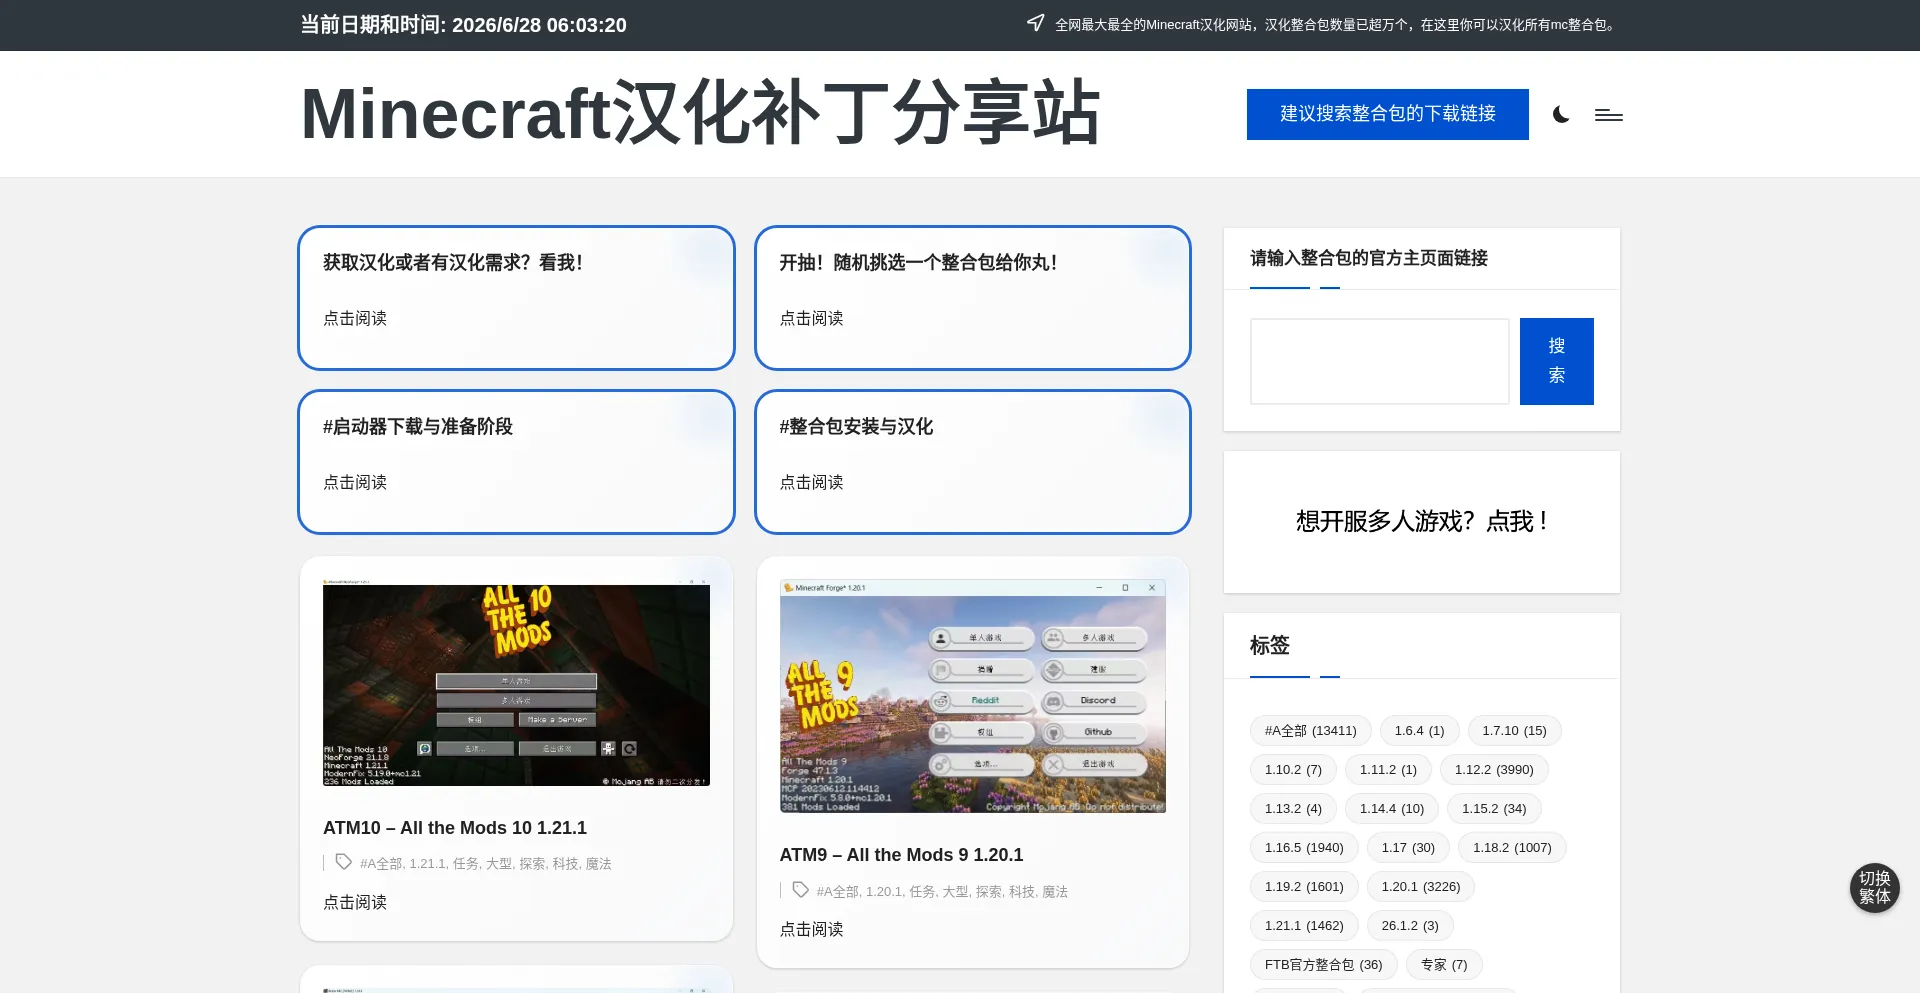The height and width of the screenshot is (993, 1920).
Task: Open the ATM9 main menu thumbnail image
Action: (973, 696)
